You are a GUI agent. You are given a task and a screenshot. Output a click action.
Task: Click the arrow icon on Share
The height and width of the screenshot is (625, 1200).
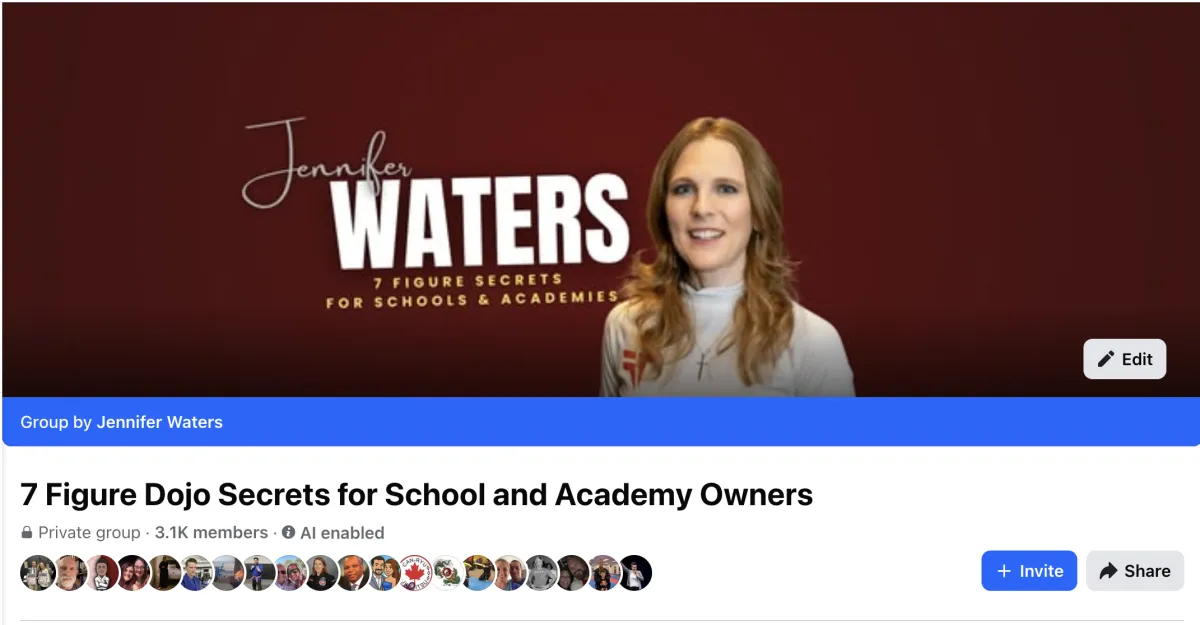tap(1108, 571)
